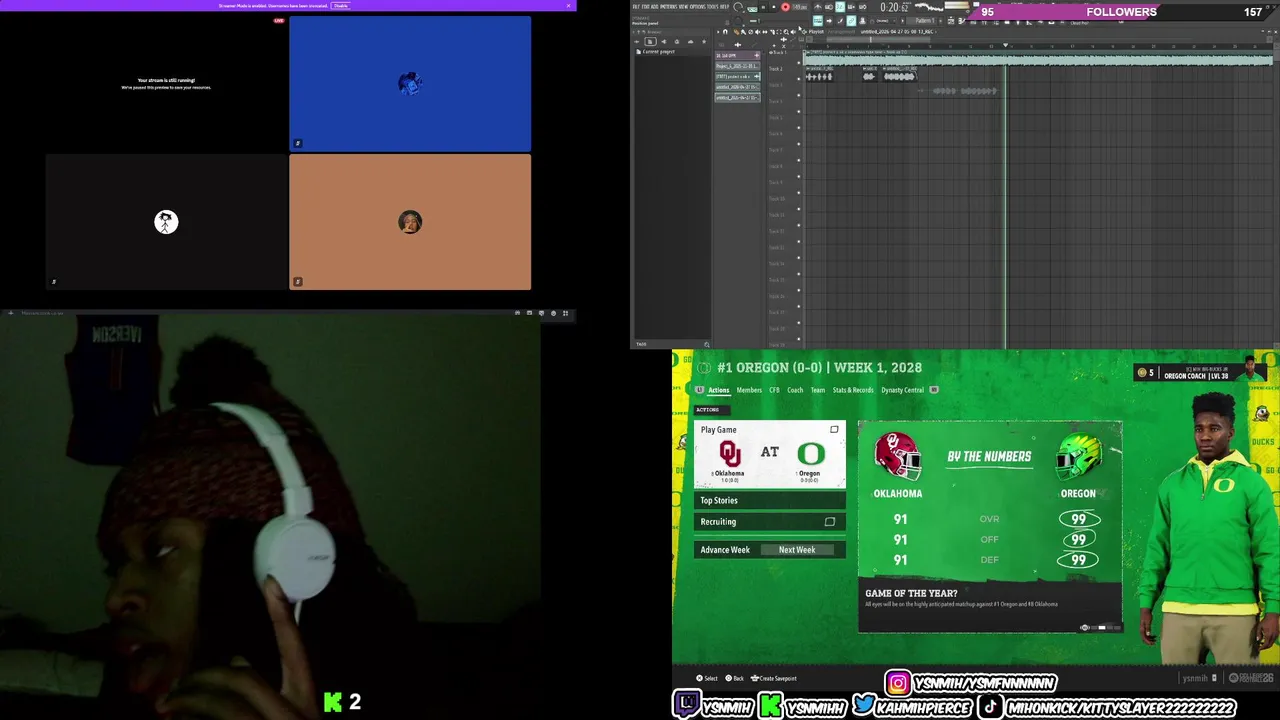Open the FL Studio FILE menu

pos(636,6)
